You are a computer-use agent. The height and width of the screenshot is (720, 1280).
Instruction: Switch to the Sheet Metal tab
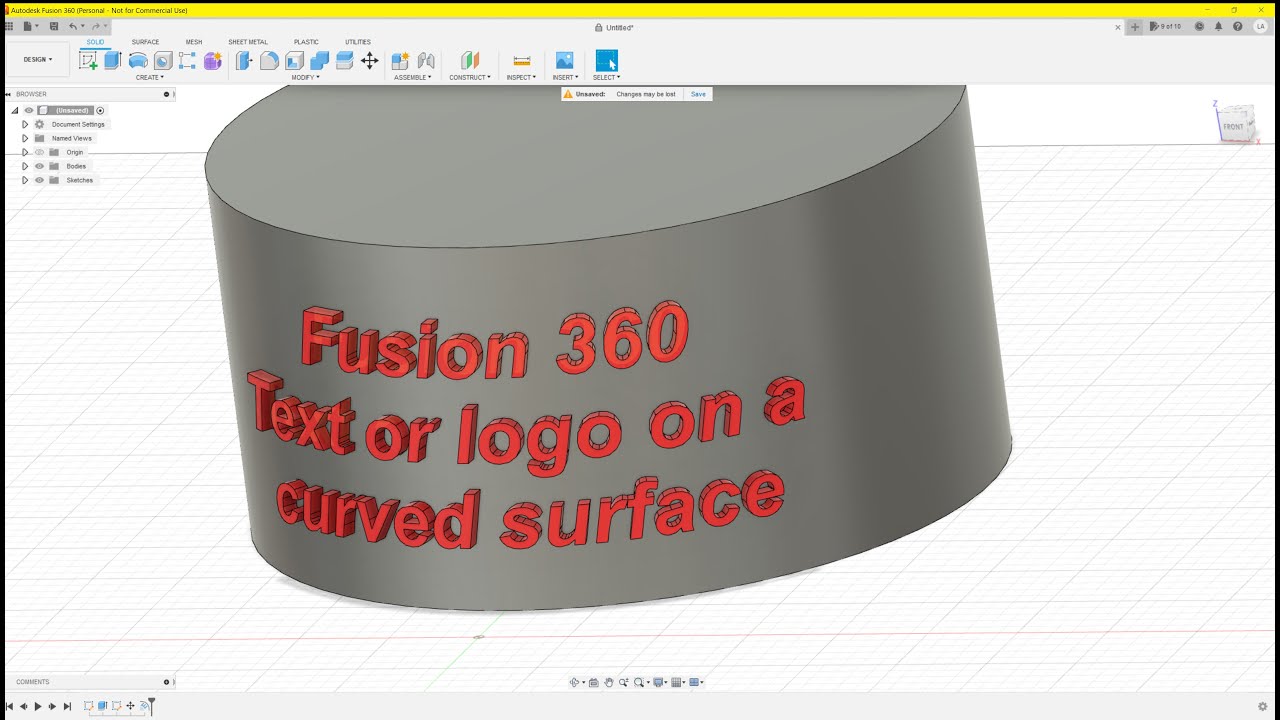[248, 42]
